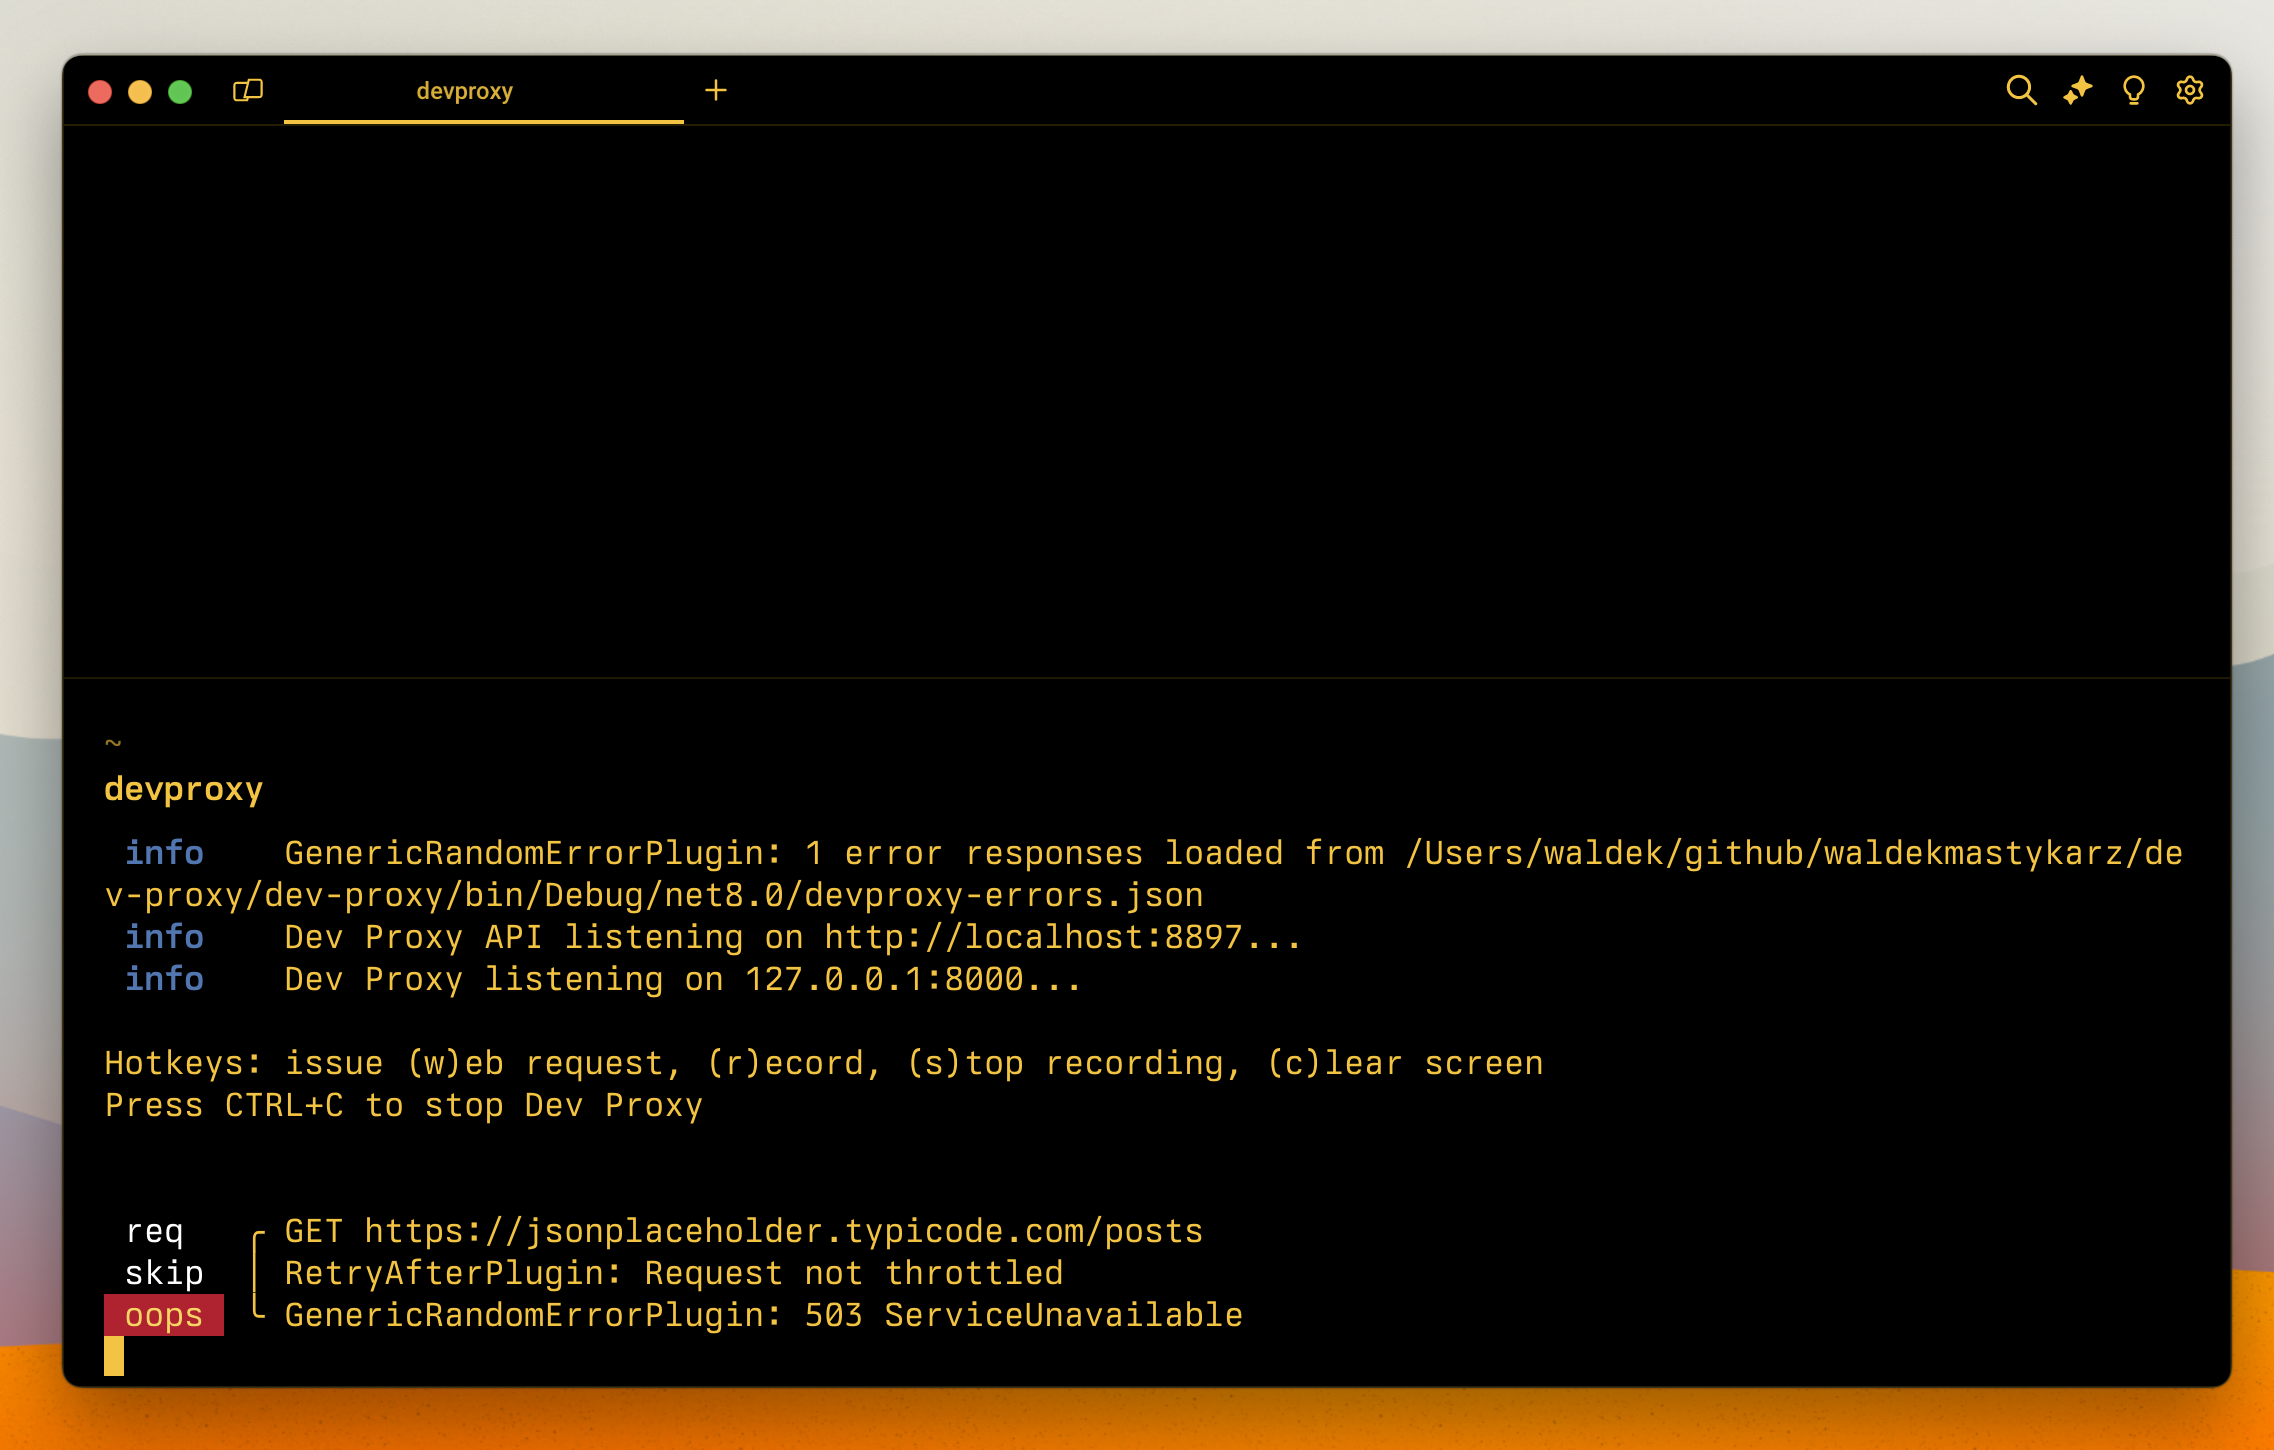
Task: Open Warp AI using the sparkles icon
Action: click(2078, 90)
